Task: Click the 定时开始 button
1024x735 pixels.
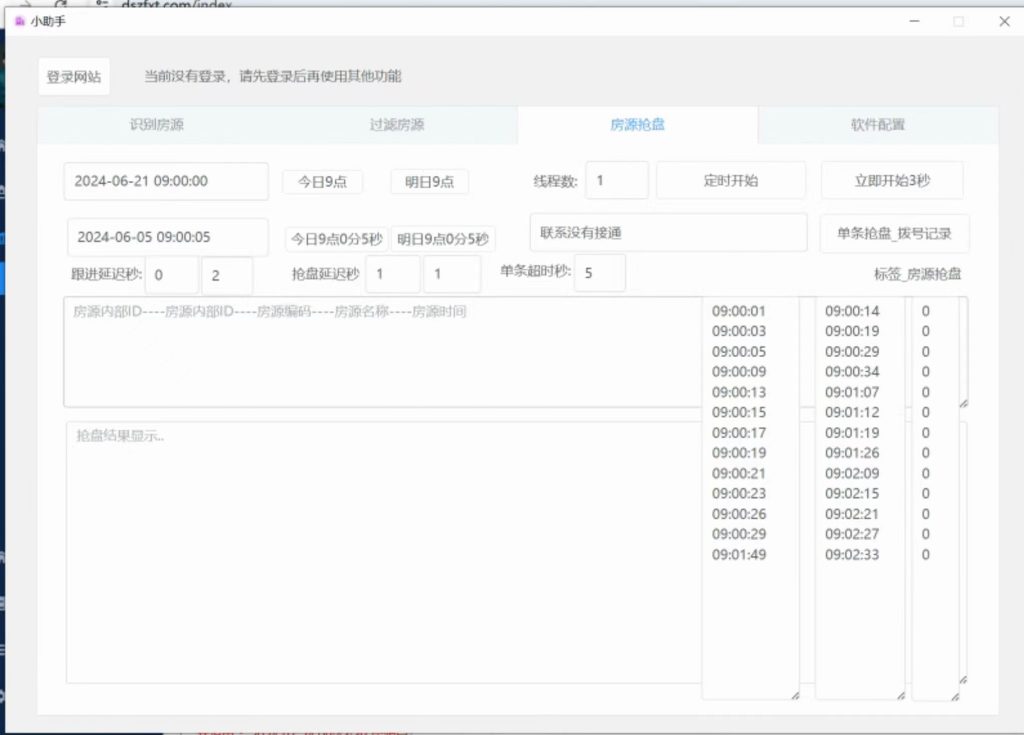Action: (730, 181)
